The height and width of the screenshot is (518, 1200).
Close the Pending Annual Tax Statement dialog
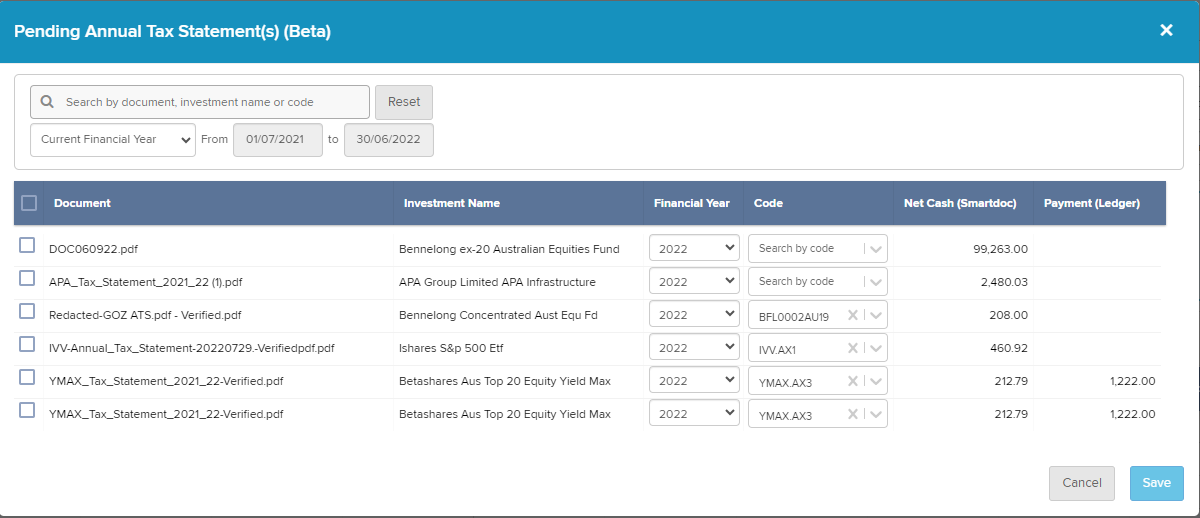pyautogui.click(x=1166, y=30)
